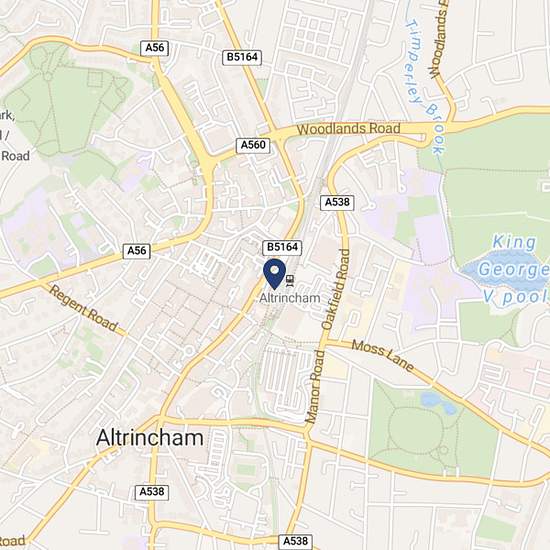Select the A560 road shield label
550x550 pixels.
(x=253, y=145)
